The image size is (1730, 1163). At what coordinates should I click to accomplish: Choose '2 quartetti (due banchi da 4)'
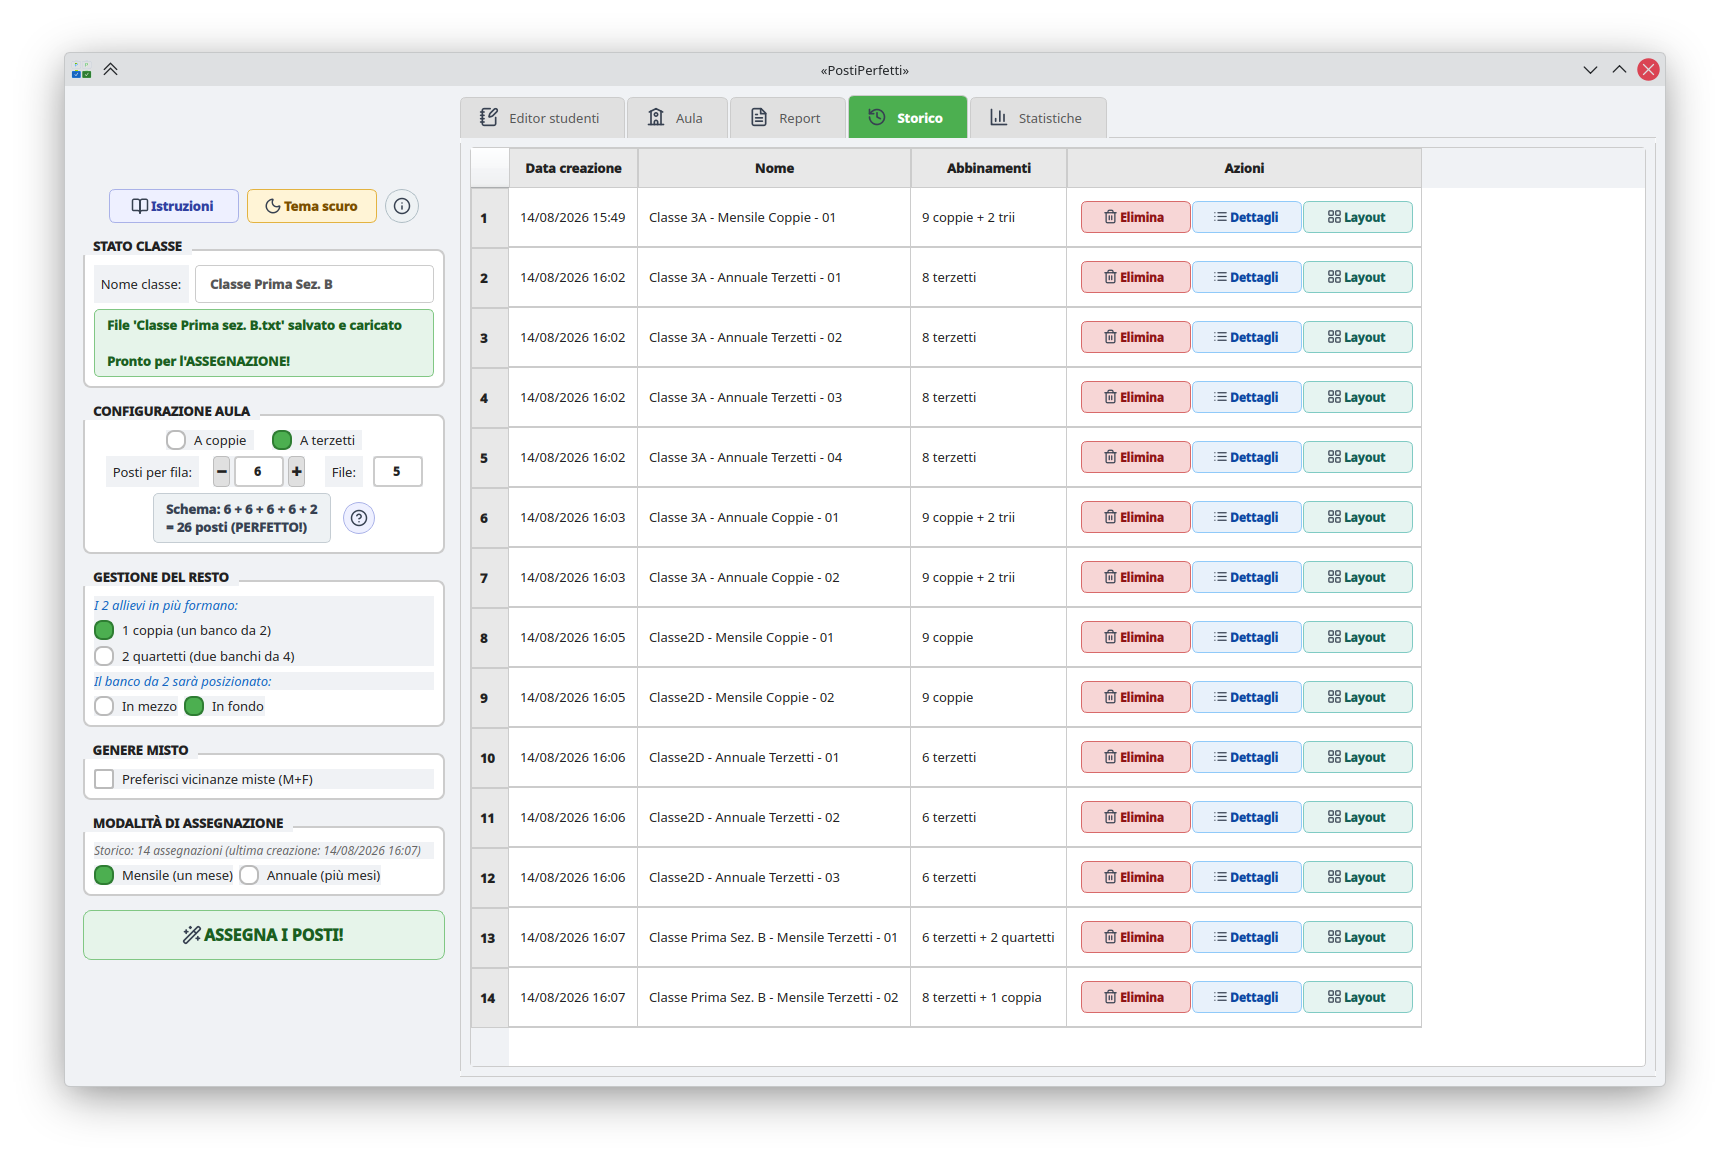tap(104, 656)
